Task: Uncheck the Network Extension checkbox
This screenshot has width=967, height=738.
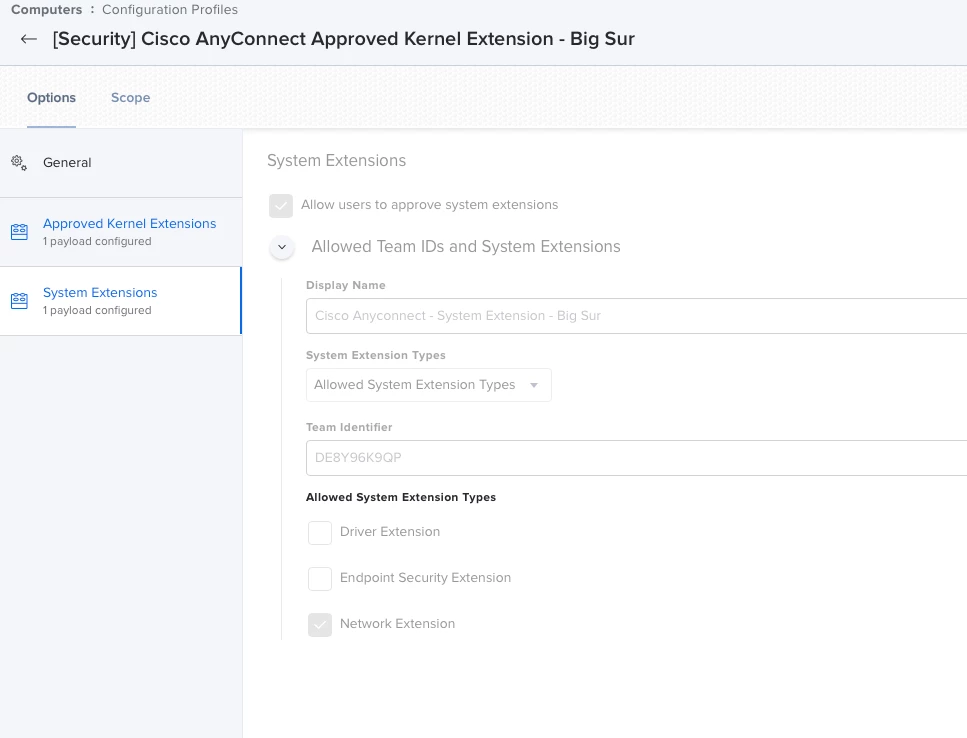Action: (320, 625)
